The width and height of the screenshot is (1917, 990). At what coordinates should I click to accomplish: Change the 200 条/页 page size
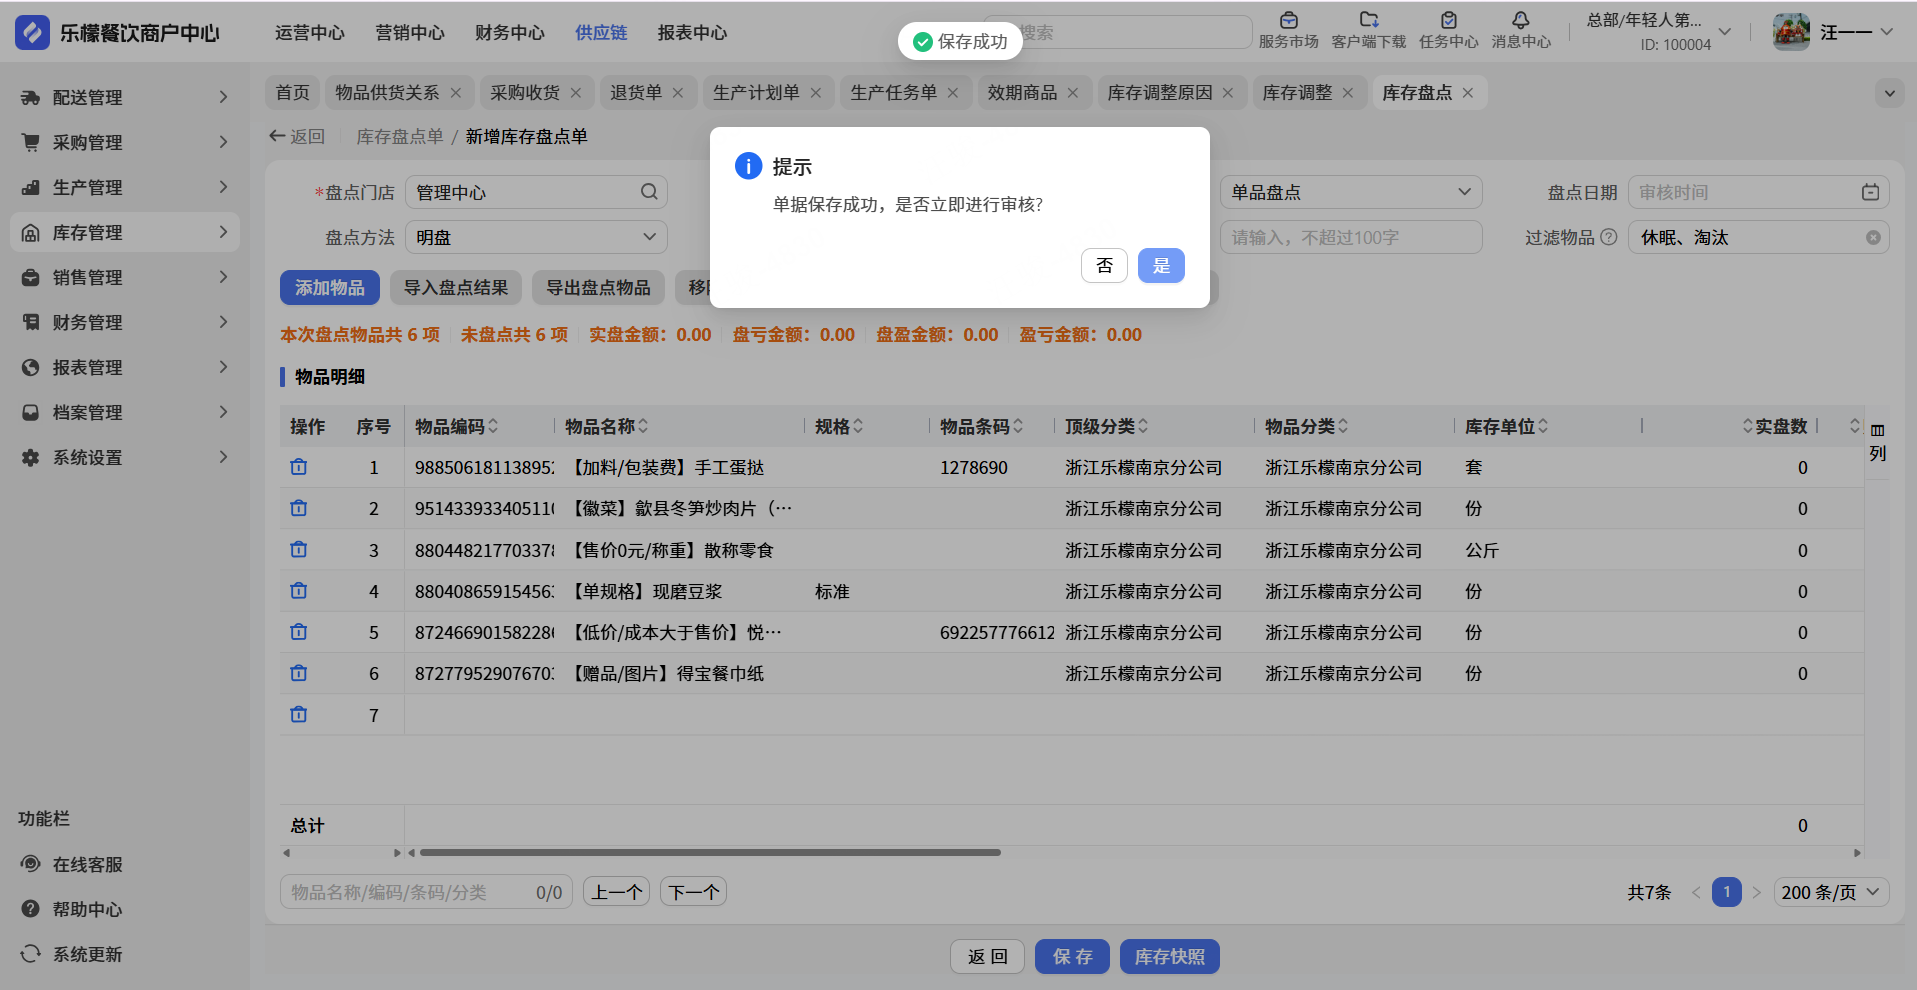[x=1830, y=892]
